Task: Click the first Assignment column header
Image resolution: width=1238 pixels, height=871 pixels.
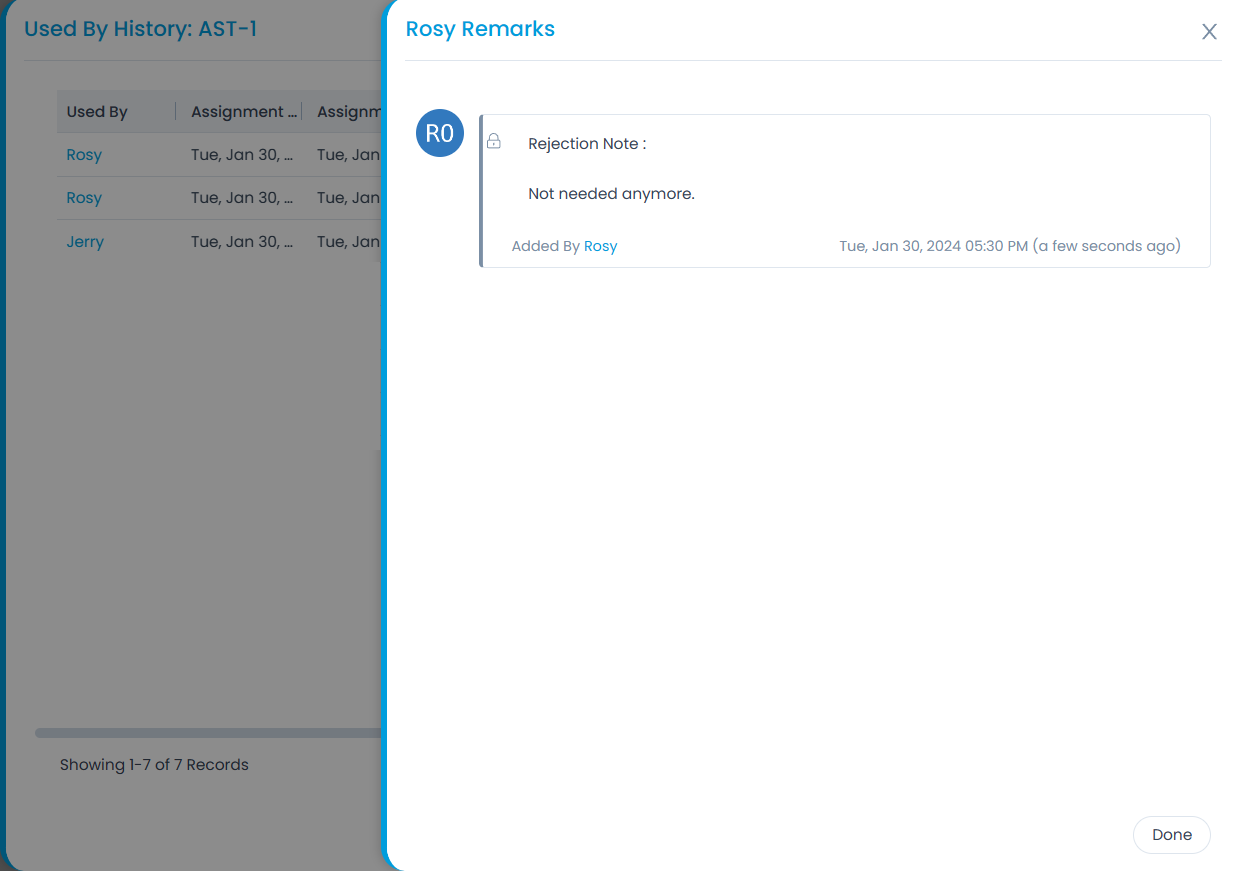Action: point(243,112)
